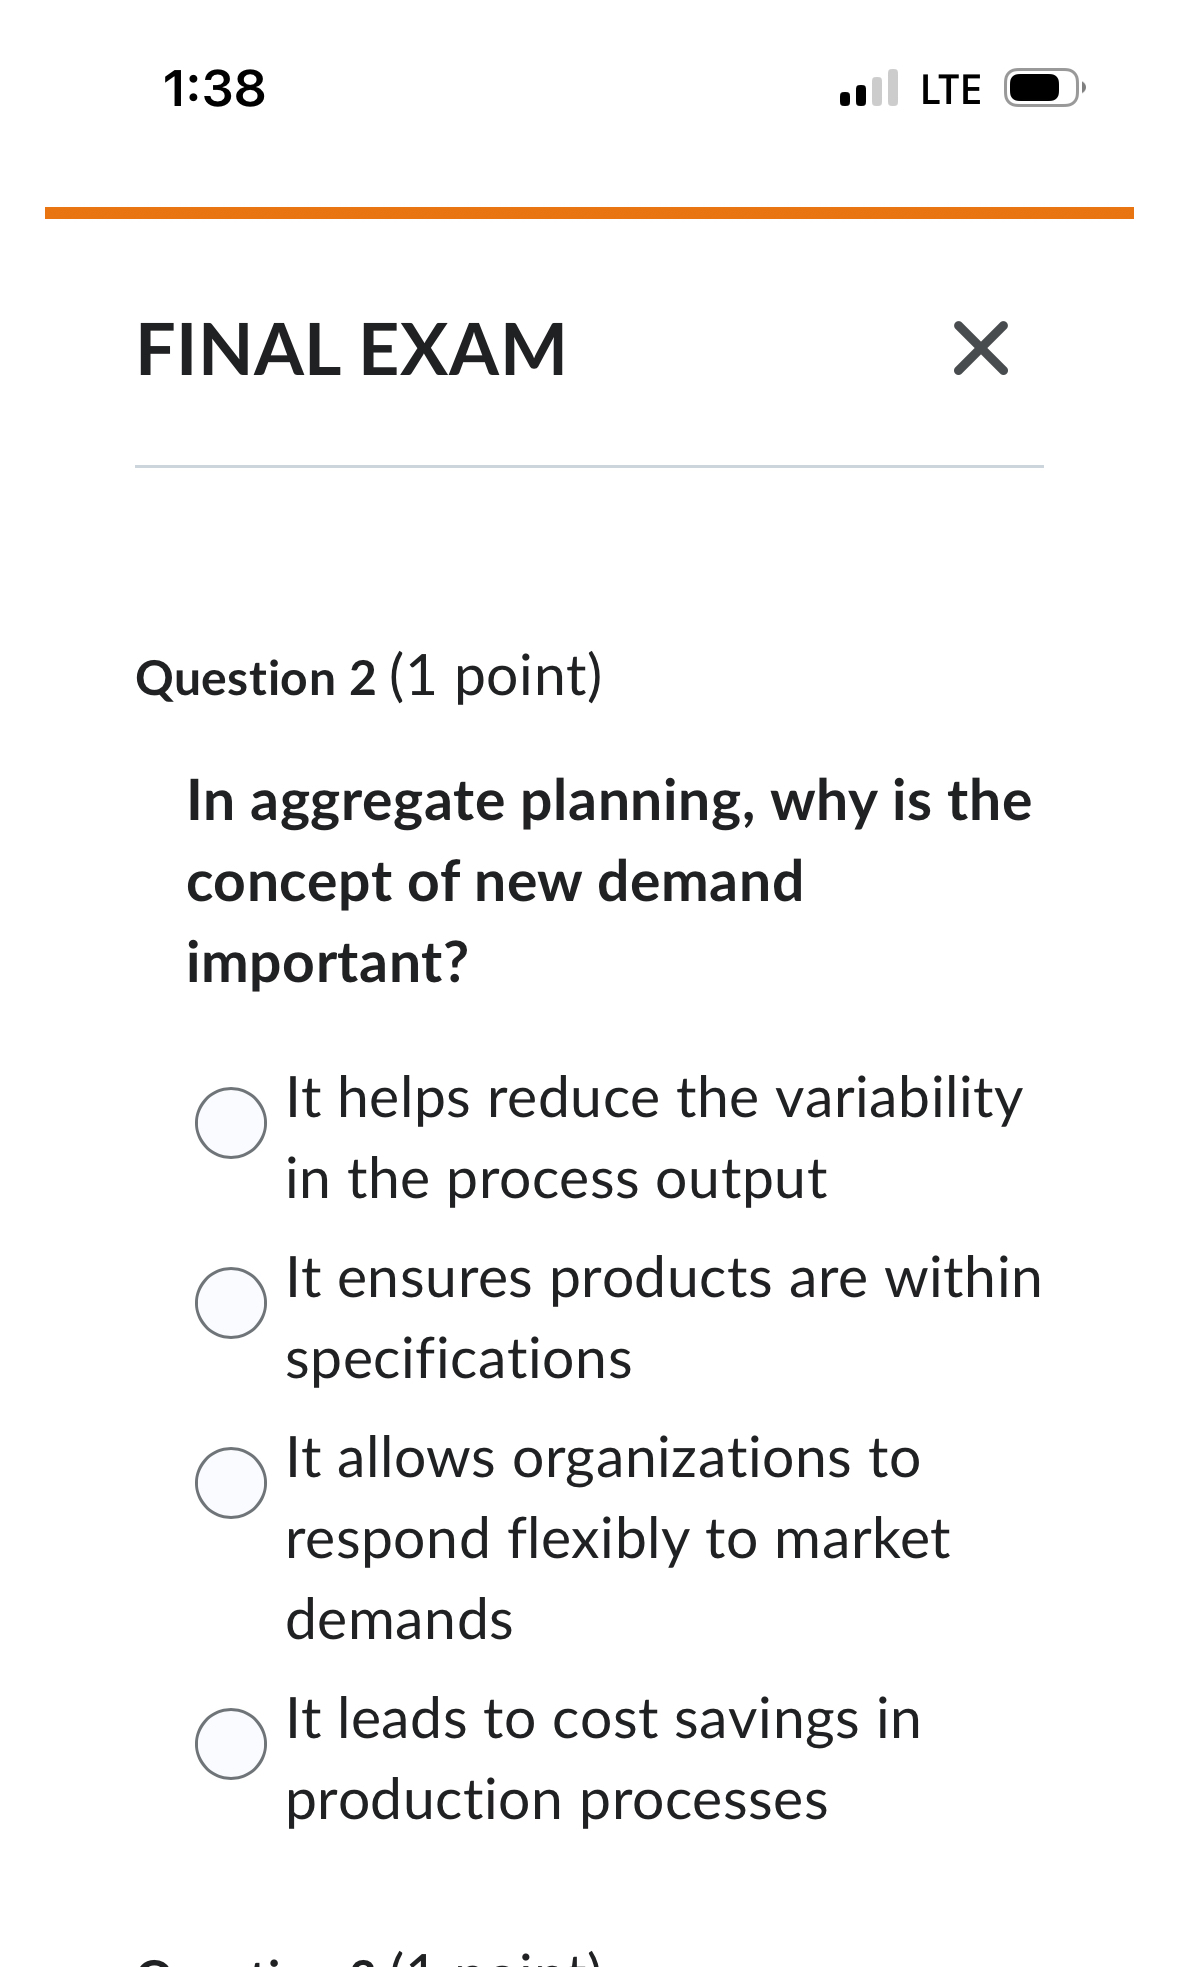The height and width of the screenshot is (1967, 1179).
Task: Tap the divider line below FINAL EXAM
Action: (x=589, y=465)
